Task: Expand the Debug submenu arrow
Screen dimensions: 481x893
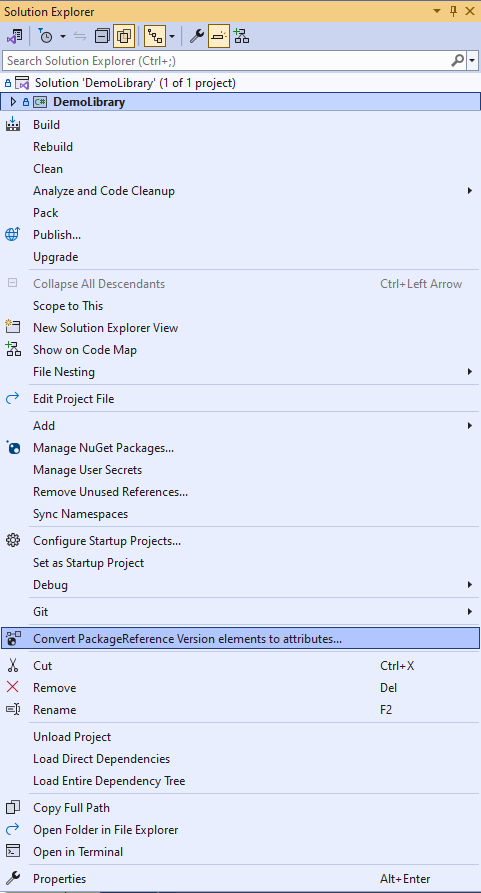Action: [x=470, y=585]
